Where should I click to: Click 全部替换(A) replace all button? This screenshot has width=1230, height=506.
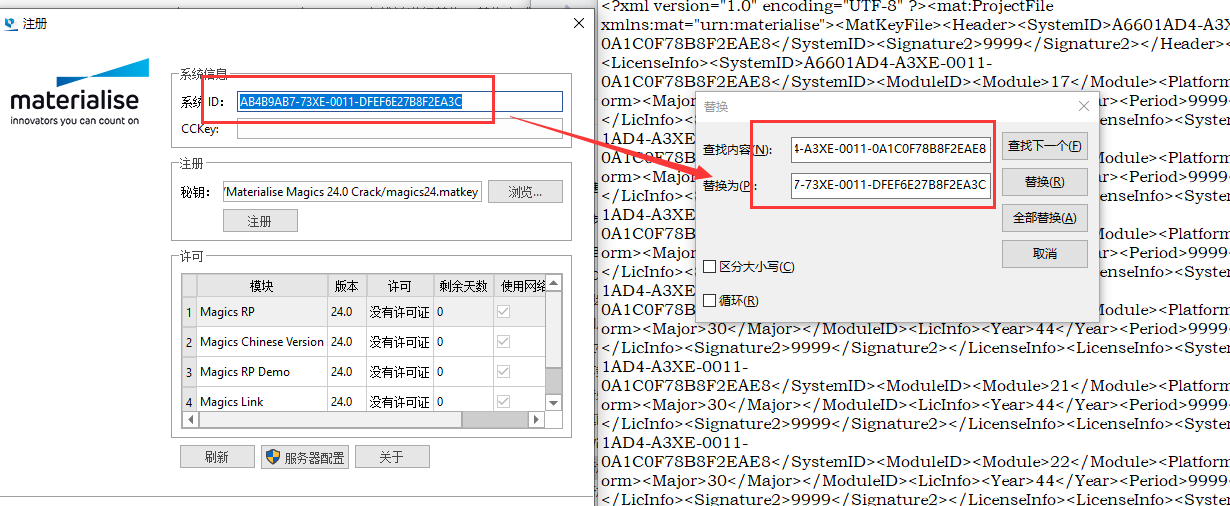pos(1045,218)
